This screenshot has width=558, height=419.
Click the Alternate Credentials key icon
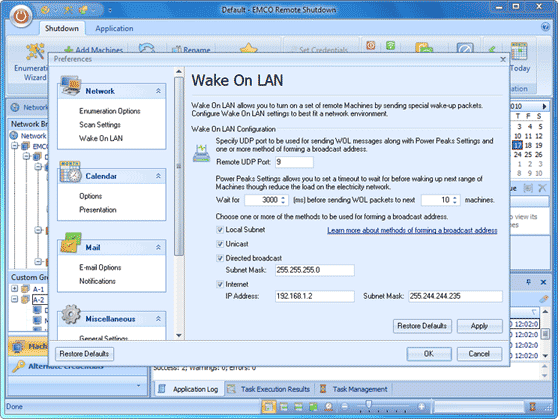click(x=19, y=366)
